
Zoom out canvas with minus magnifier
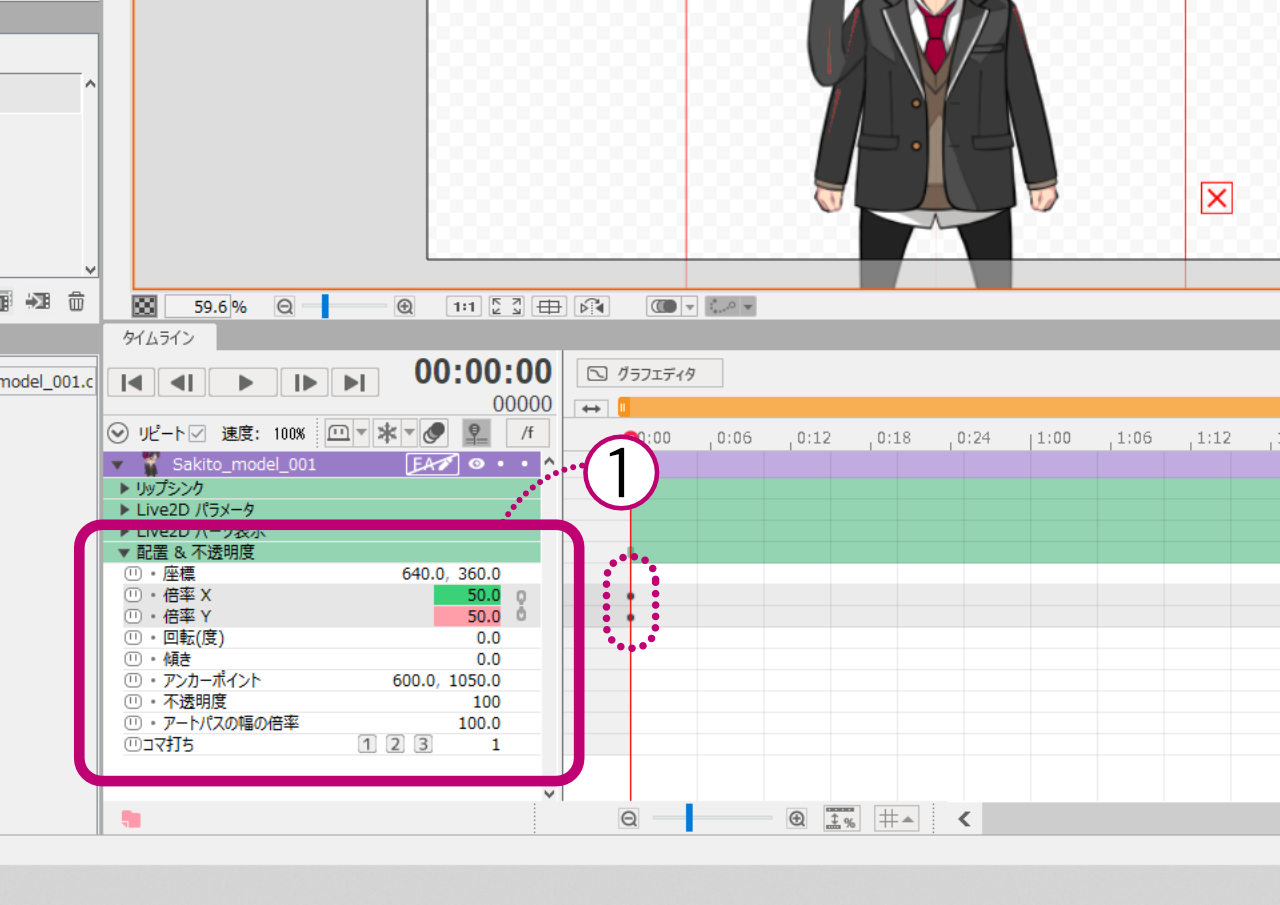pyautogui.click(x=285, y=307)
